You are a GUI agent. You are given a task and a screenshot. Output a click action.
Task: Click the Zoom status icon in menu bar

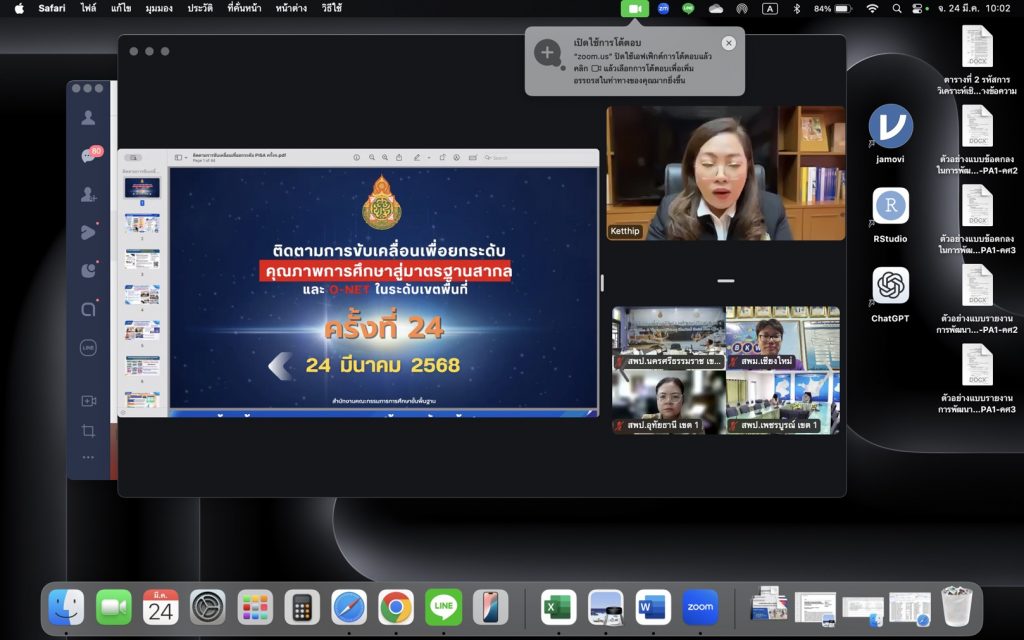(x=664, y=8)
